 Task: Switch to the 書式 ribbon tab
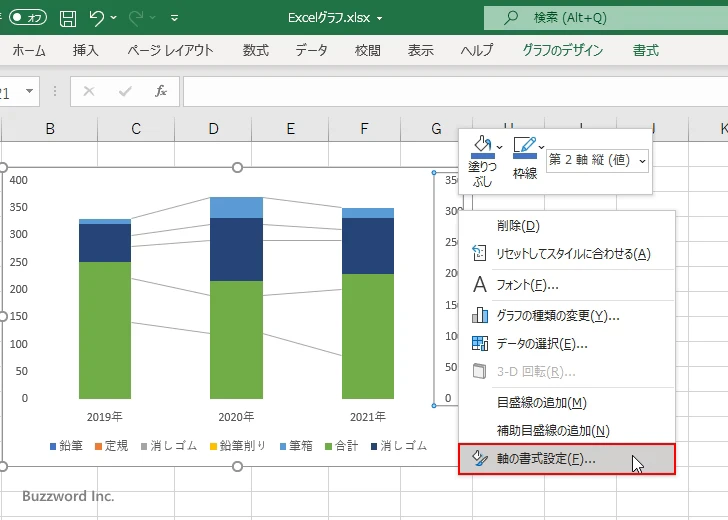[x=645, y=50]
